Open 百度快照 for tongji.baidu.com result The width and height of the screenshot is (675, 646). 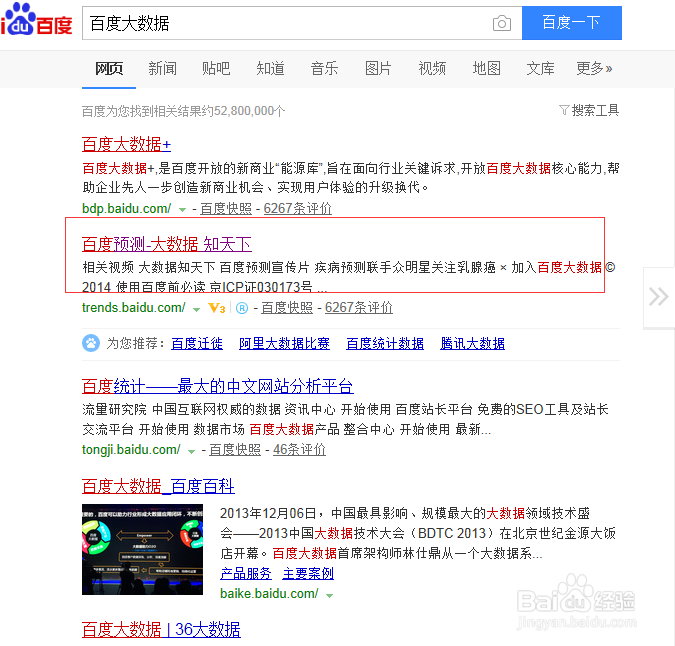235,450
